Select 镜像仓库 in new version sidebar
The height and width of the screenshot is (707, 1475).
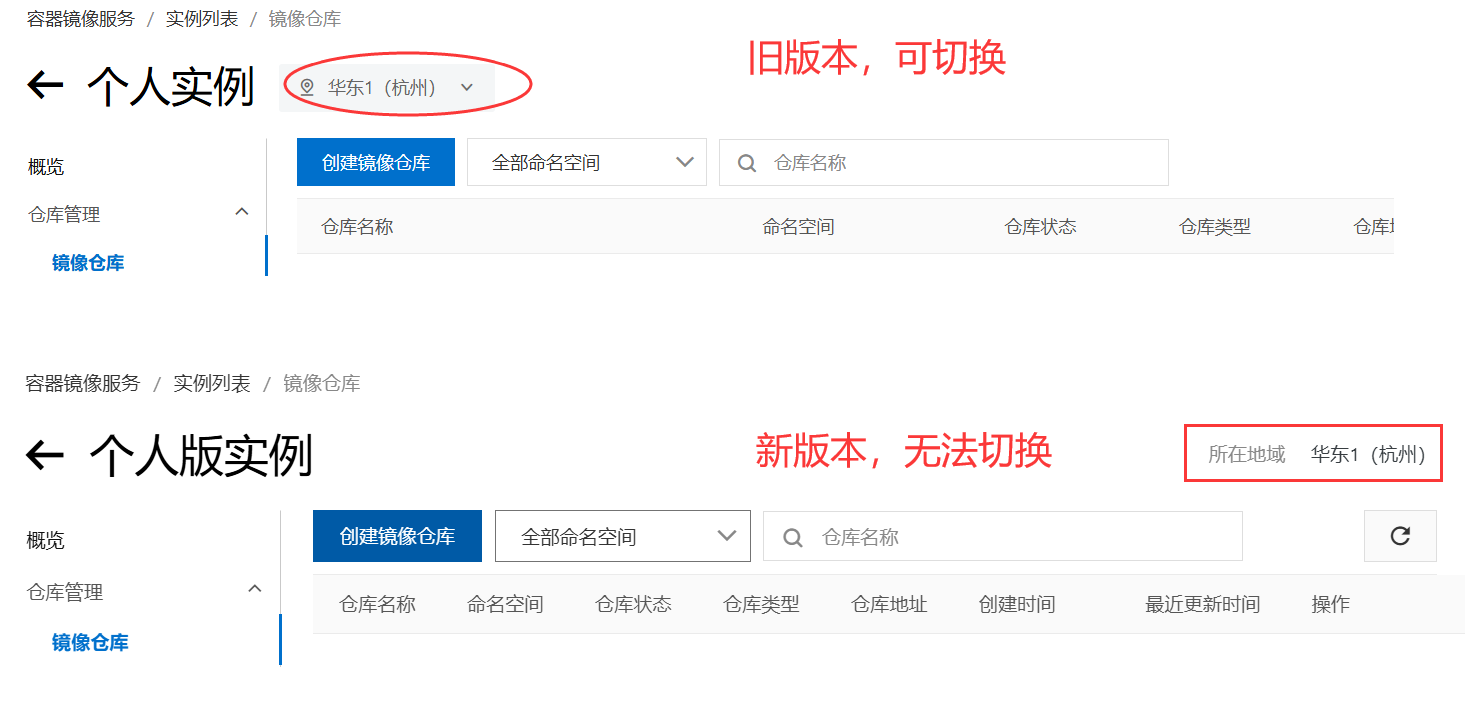point(90,642)
